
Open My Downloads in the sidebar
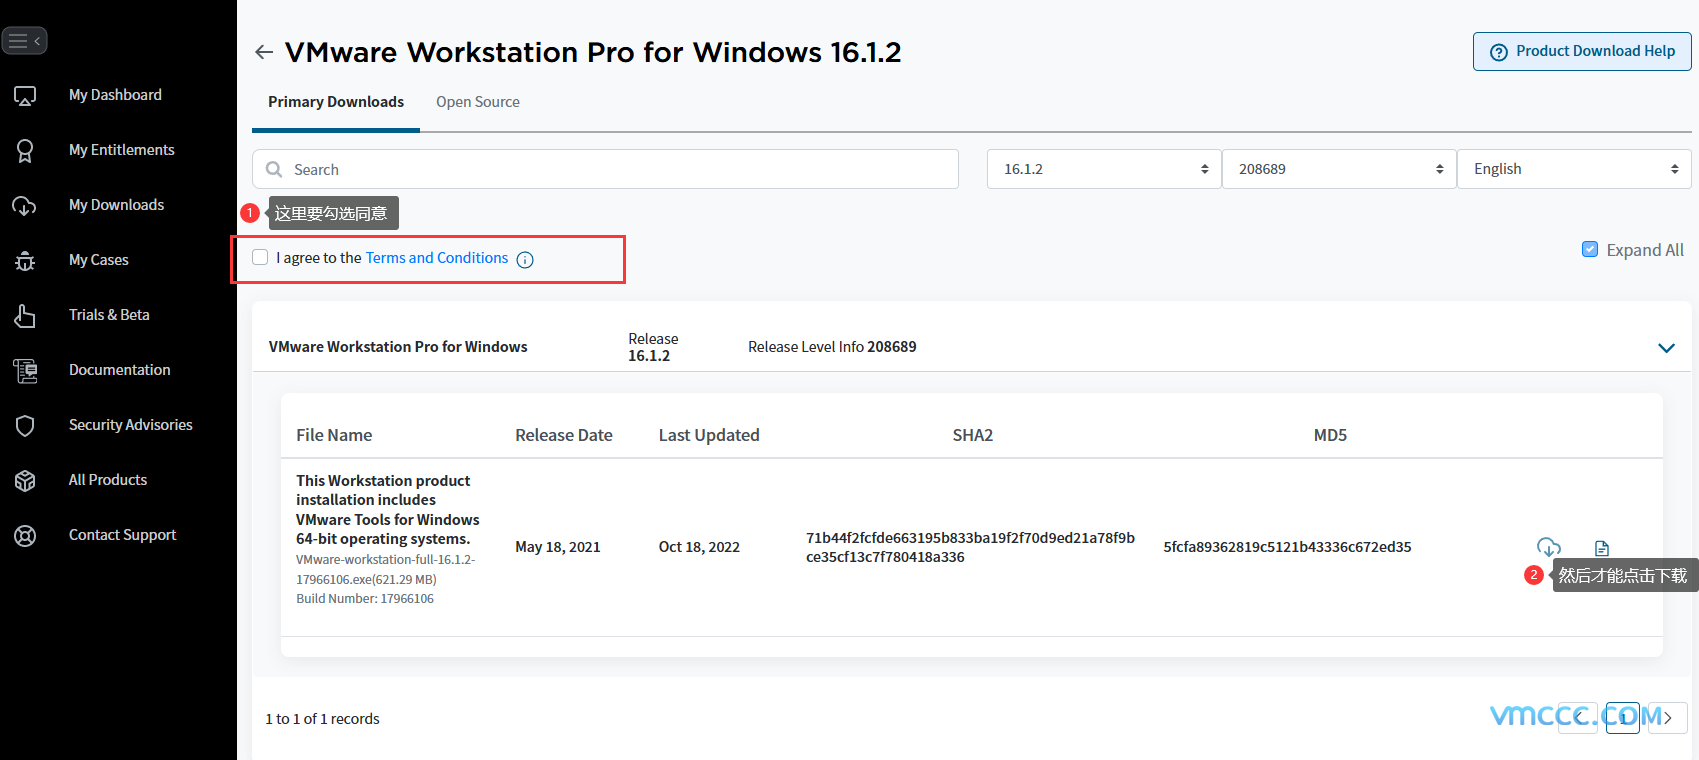(x=116, y=205)
